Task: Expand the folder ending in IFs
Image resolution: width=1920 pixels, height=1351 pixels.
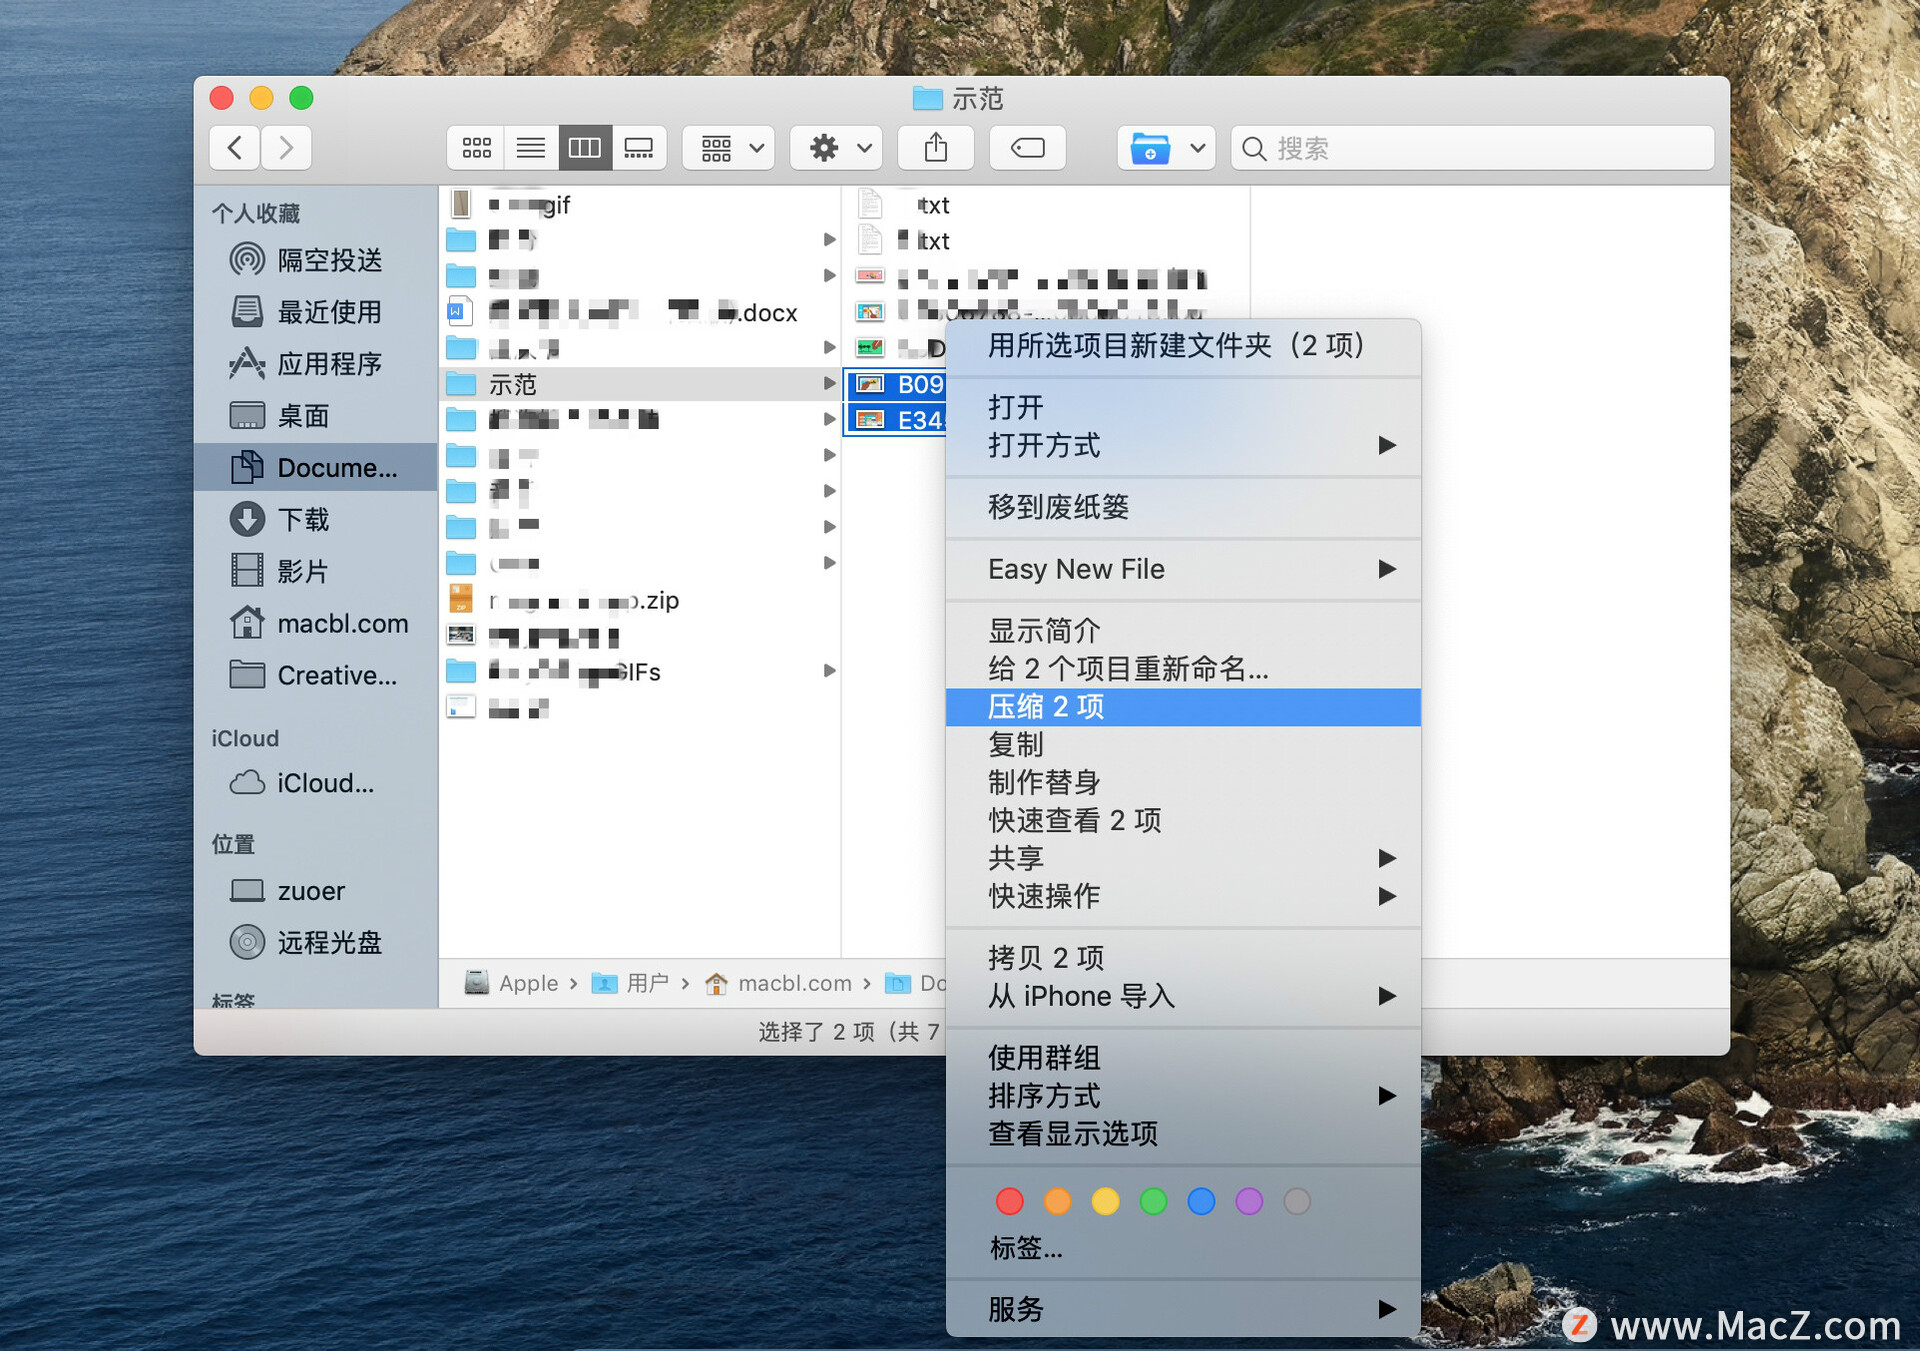Action: [x=829, y=671]
